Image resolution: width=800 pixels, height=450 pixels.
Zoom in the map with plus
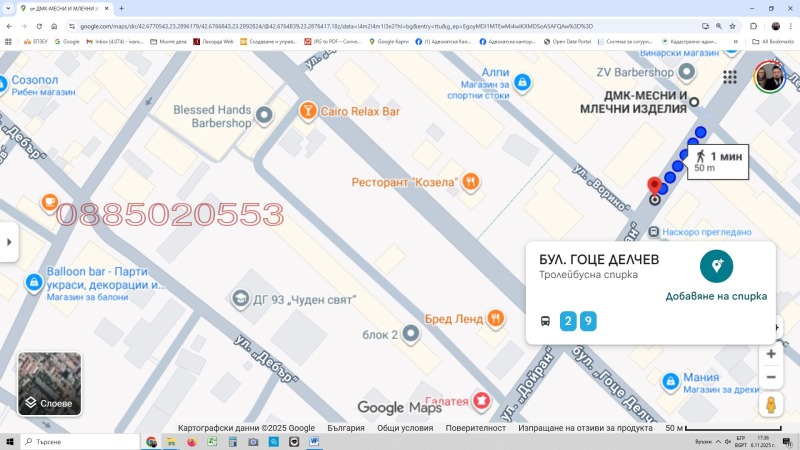point(771,354)
